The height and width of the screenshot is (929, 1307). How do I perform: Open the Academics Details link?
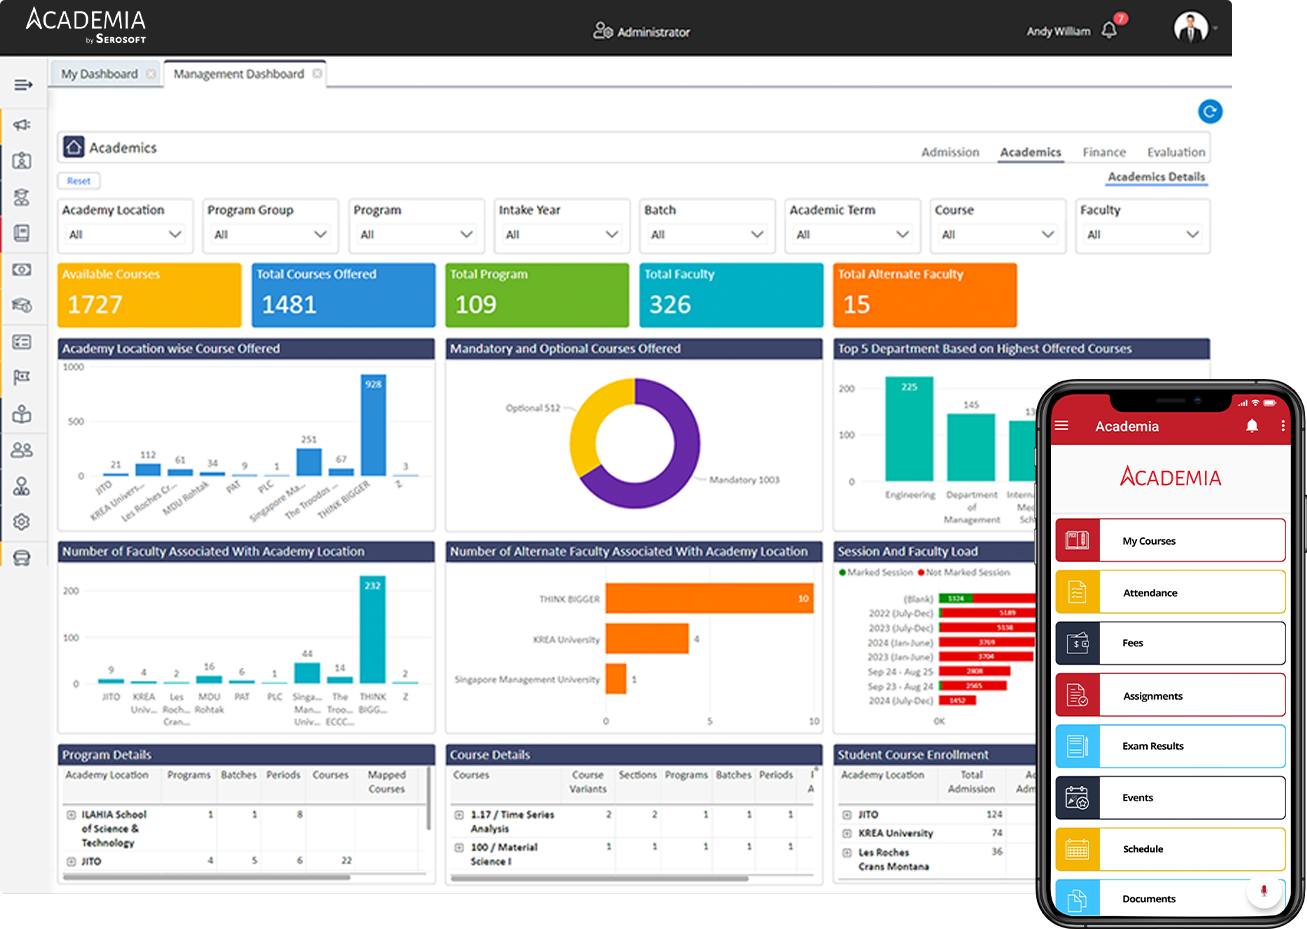click(x=1156, y=177)
